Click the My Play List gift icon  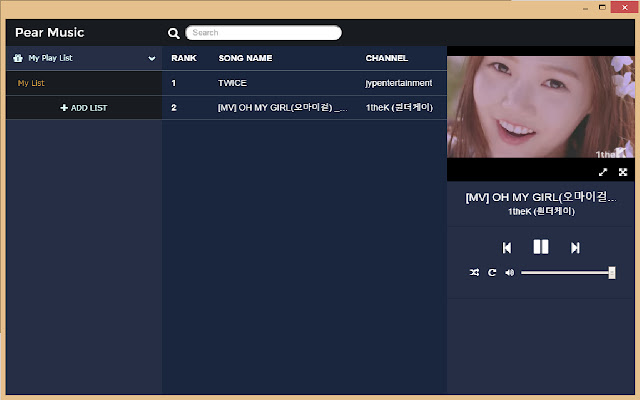pos(18,58)
